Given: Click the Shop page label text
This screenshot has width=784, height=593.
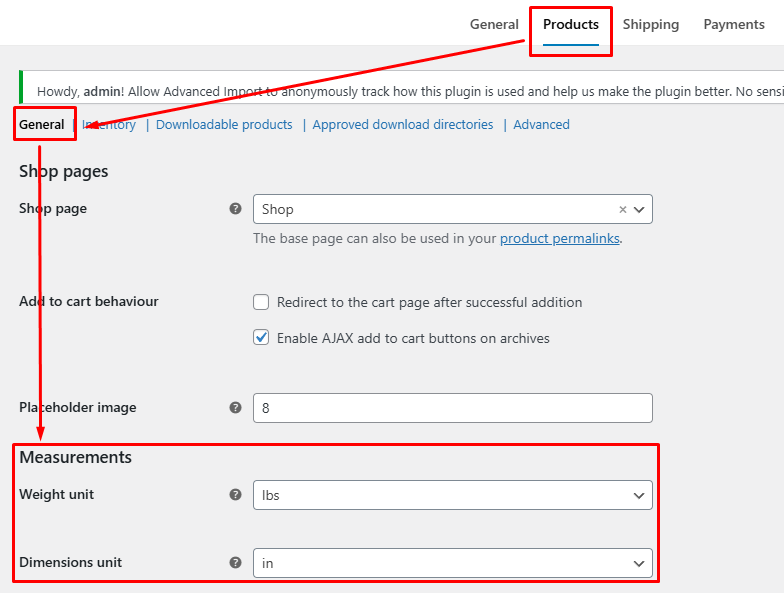Looking at the screenshot, I should (52, 208).
